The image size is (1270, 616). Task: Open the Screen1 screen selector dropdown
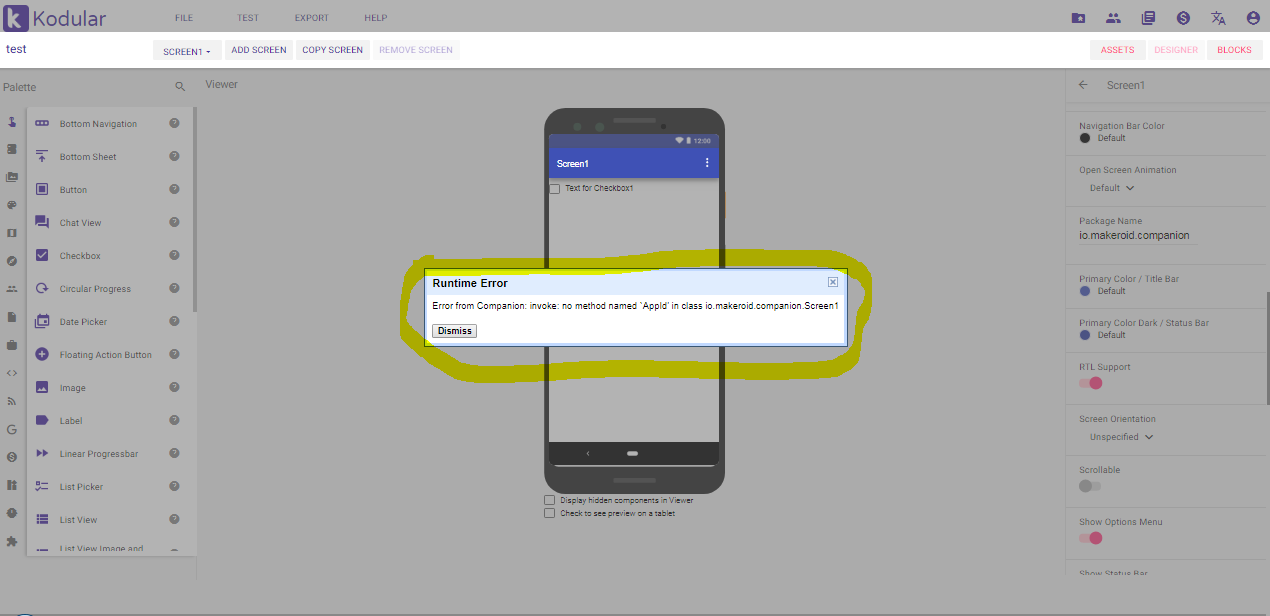(187, 51)
